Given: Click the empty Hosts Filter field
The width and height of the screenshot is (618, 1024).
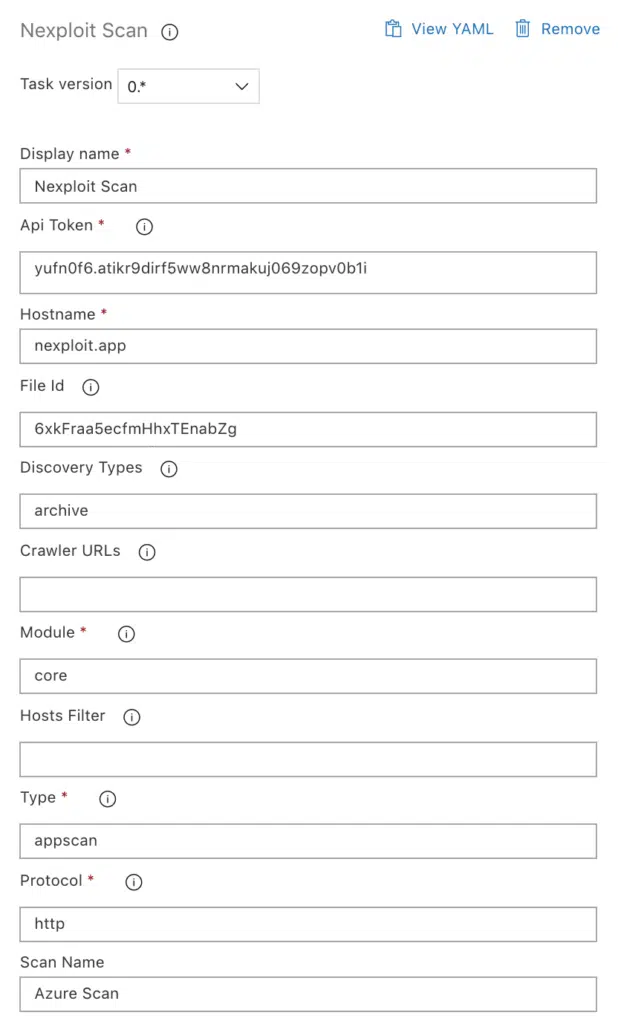Looking at the screenshot, I should [308, 760].
